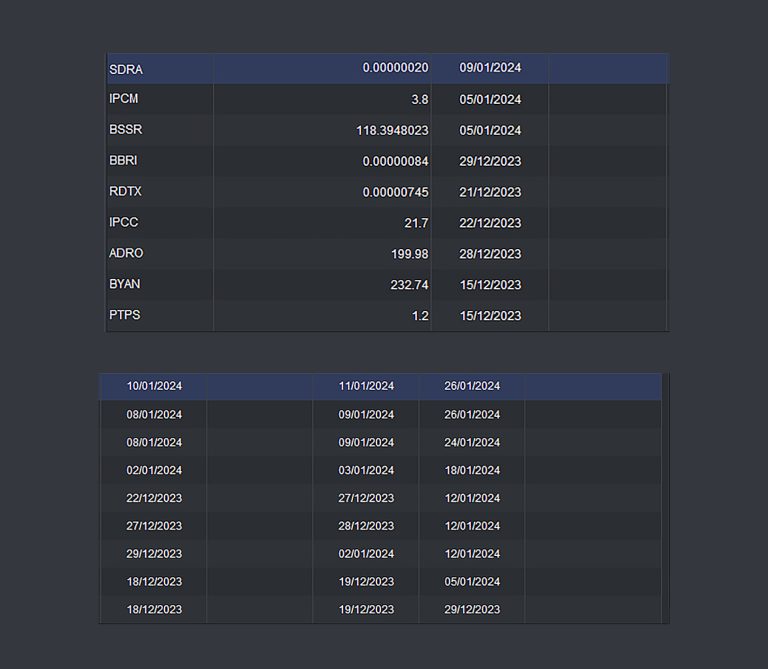
Task: Click the 118.3948023 value cell
Action: pyautogui.click(x=392, y=130)
